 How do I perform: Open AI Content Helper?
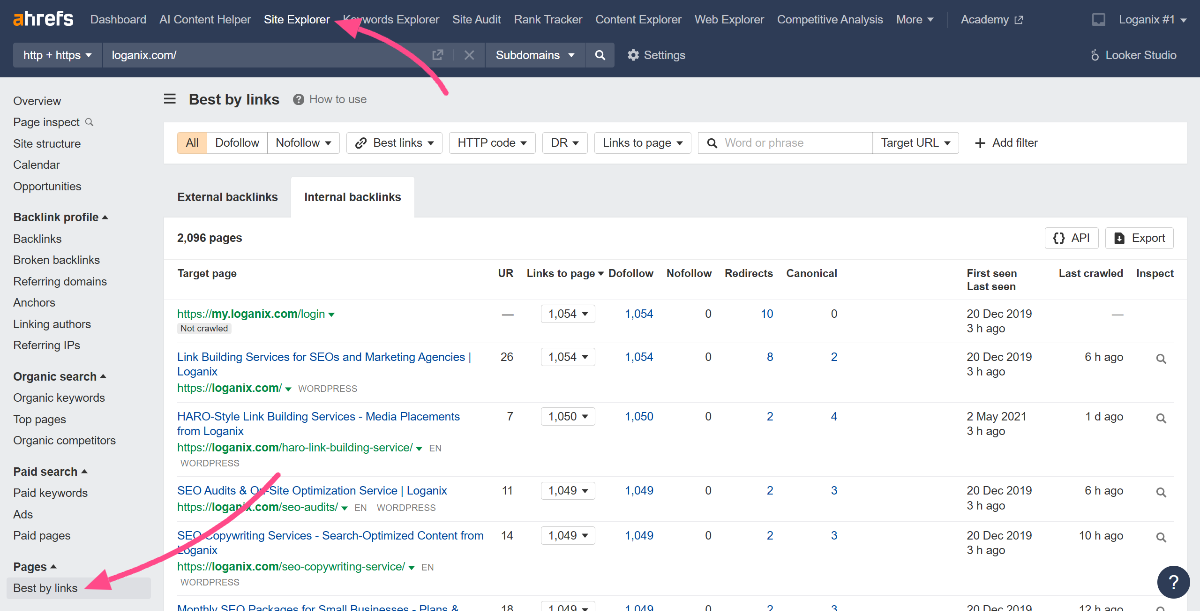click(x=205, y=19)
